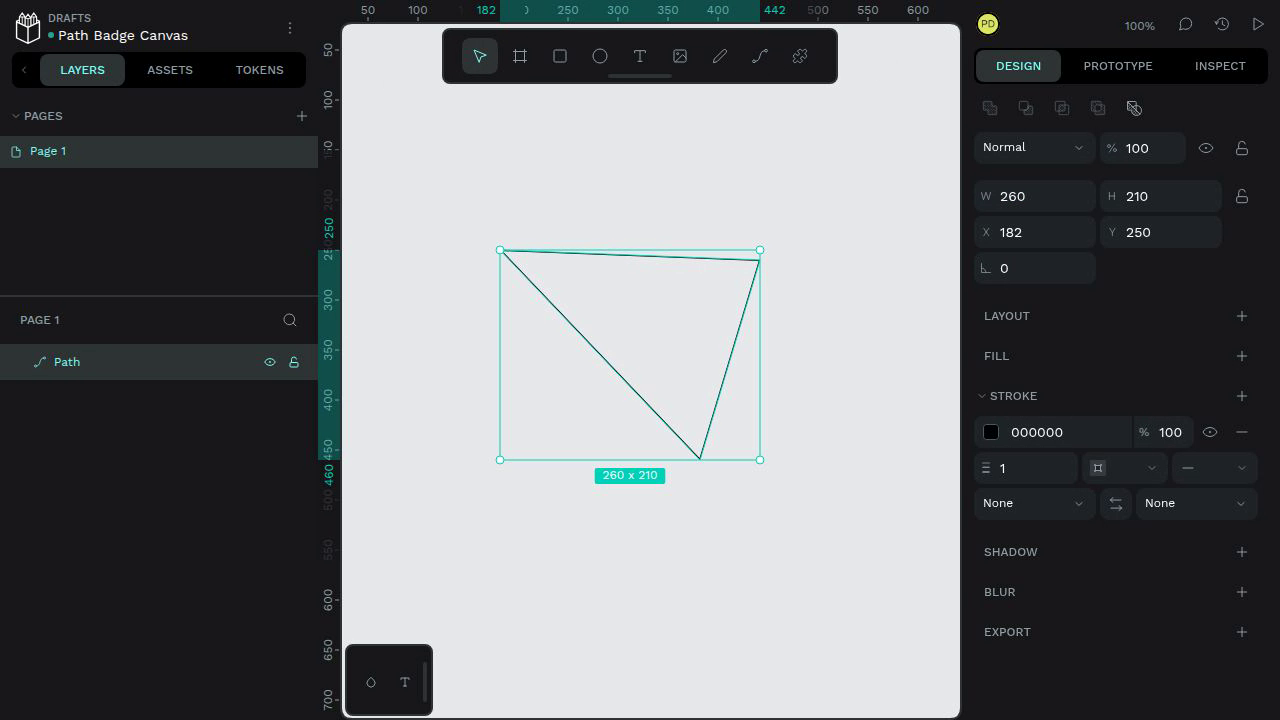Toggle Path layer lock
The width and height of the screenshot is (1280, 720).
(294, 362)
